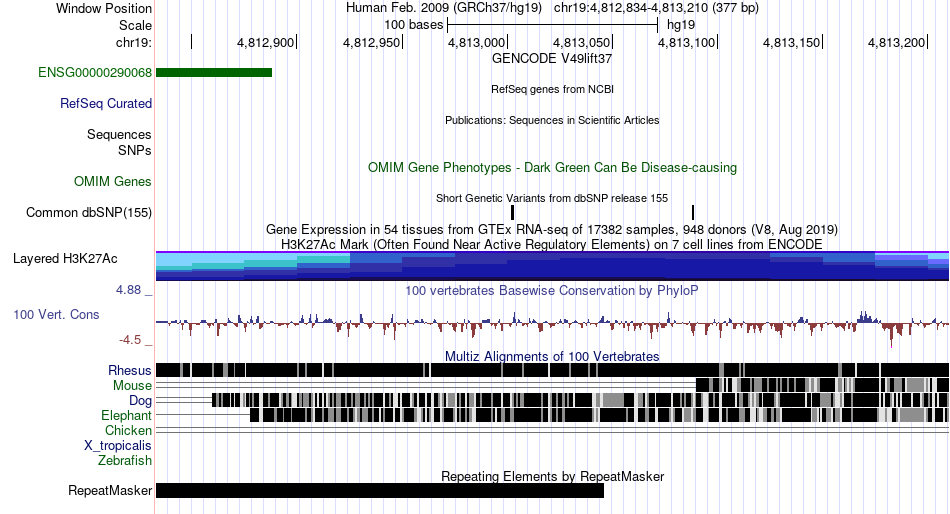Click chr19:4,812,834-4,813,210 position text
950x514 pixels.
click(656, 8)
